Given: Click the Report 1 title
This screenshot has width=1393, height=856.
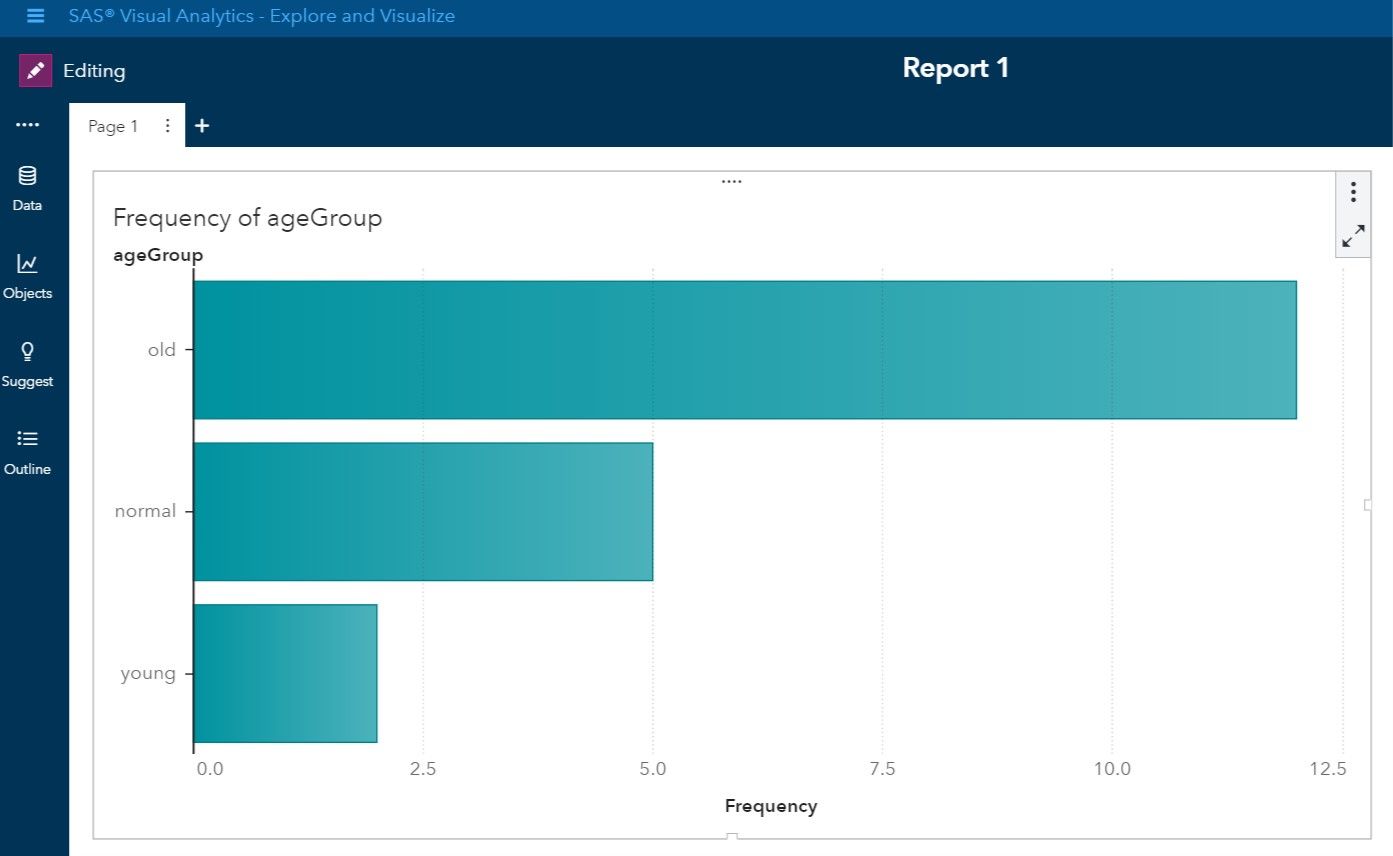Looking at the screenshot, I should tap(955, 68).
